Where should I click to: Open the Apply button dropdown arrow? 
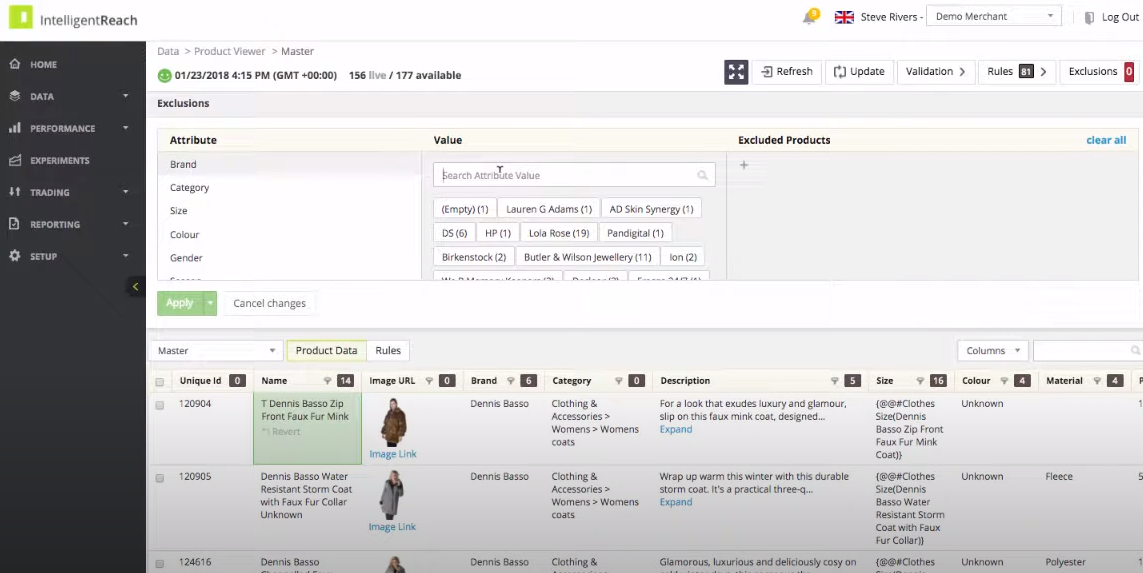tap(210, 303)
